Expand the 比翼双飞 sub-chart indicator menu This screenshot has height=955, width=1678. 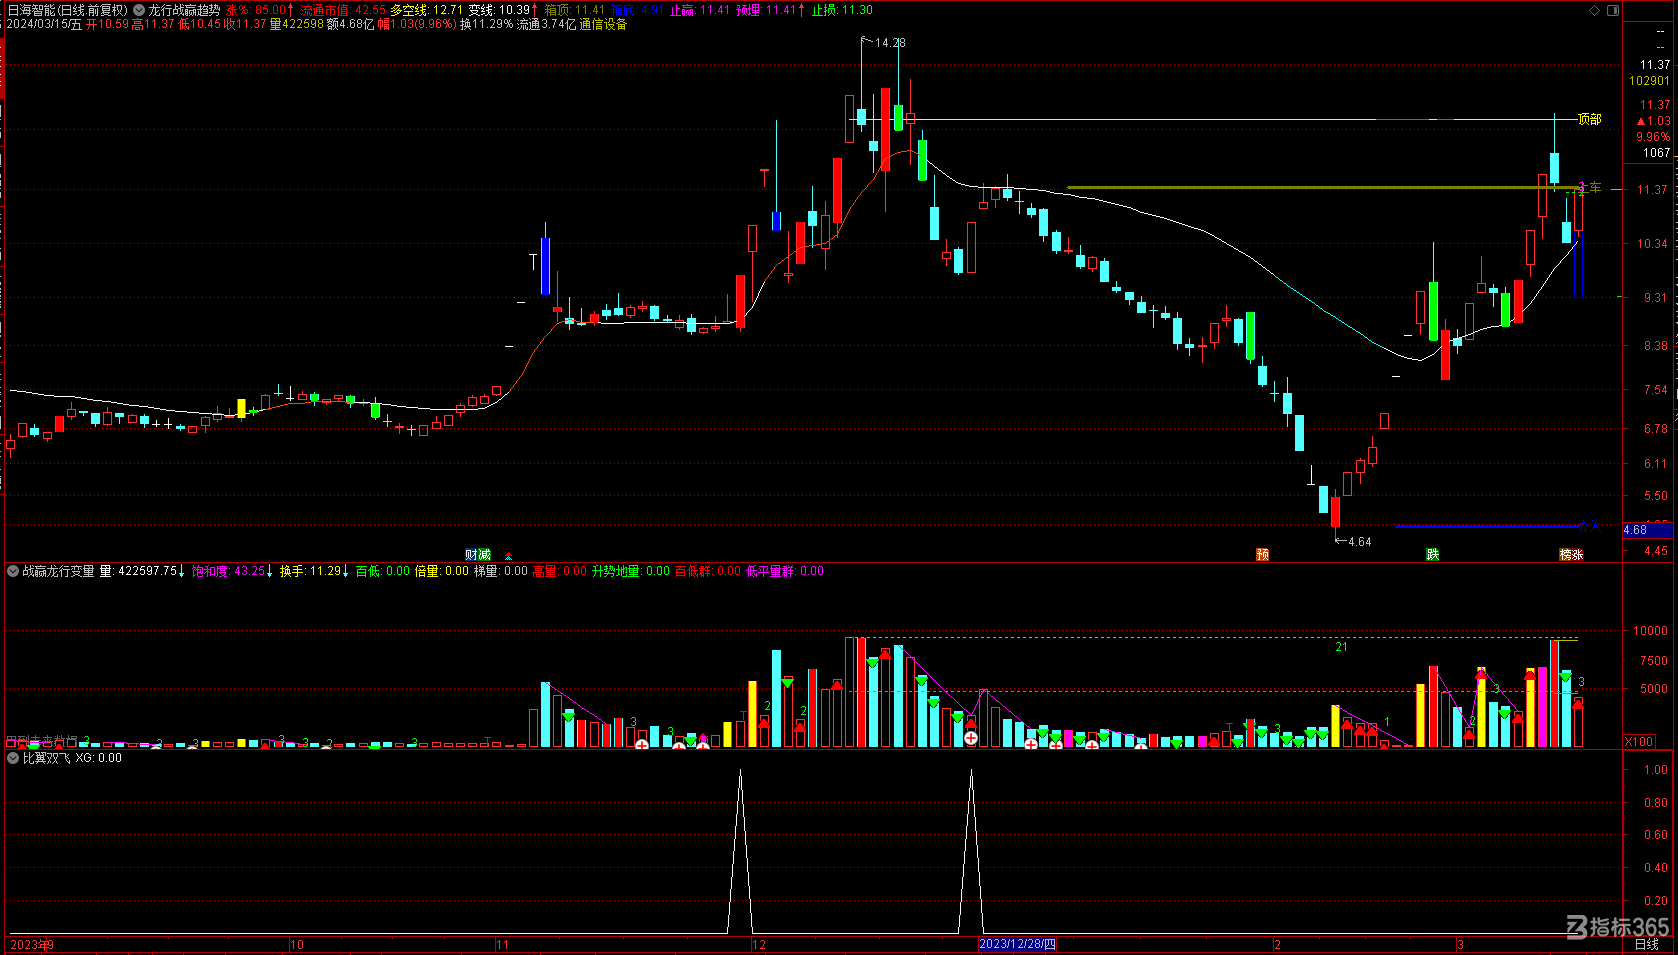(14, 758)
